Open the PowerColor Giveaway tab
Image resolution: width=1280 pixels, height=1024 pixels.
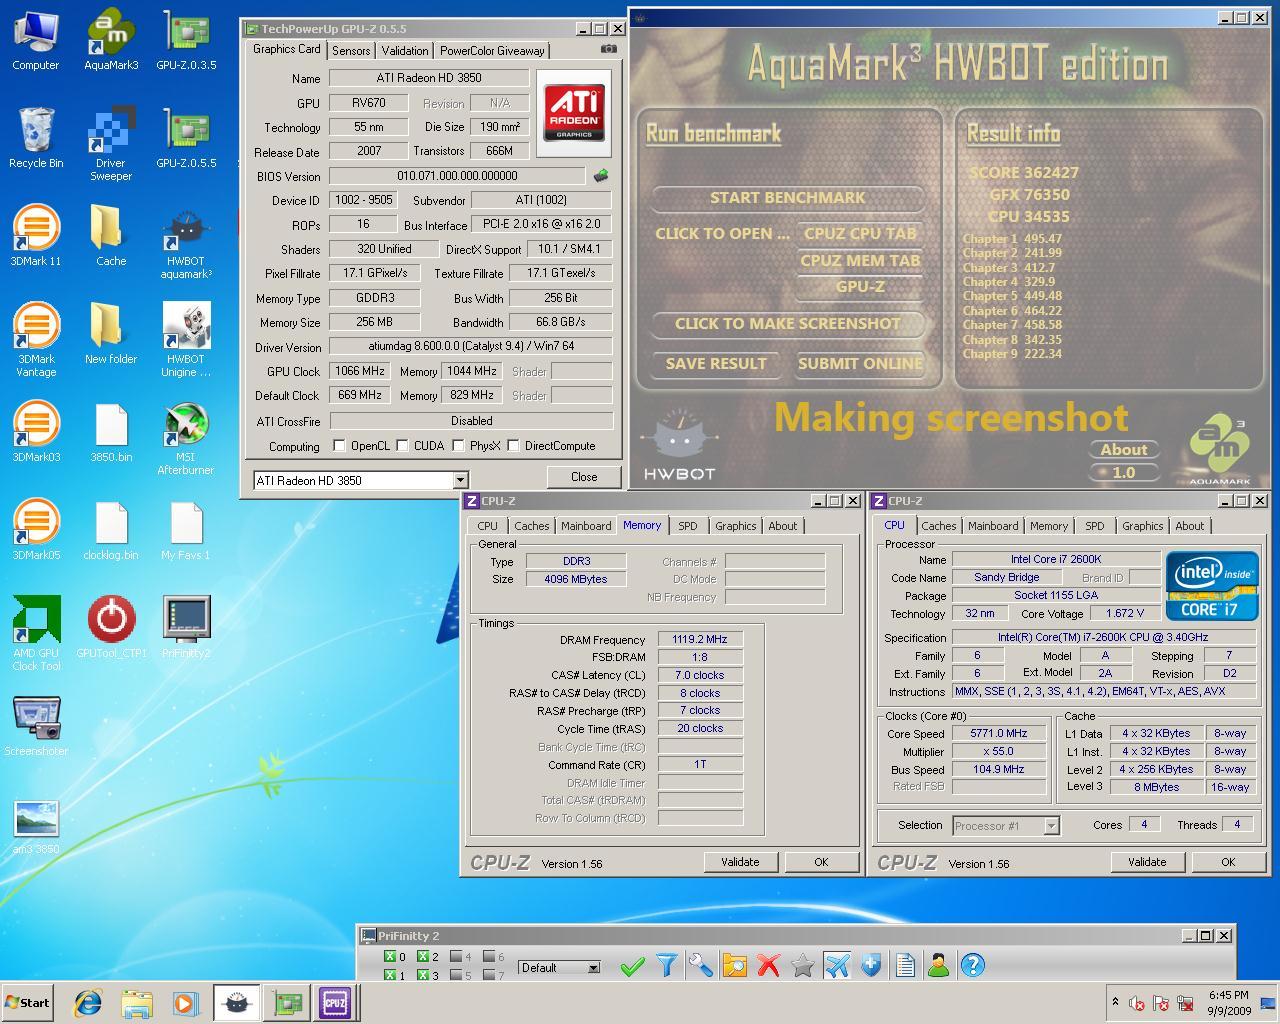[492, 51]
